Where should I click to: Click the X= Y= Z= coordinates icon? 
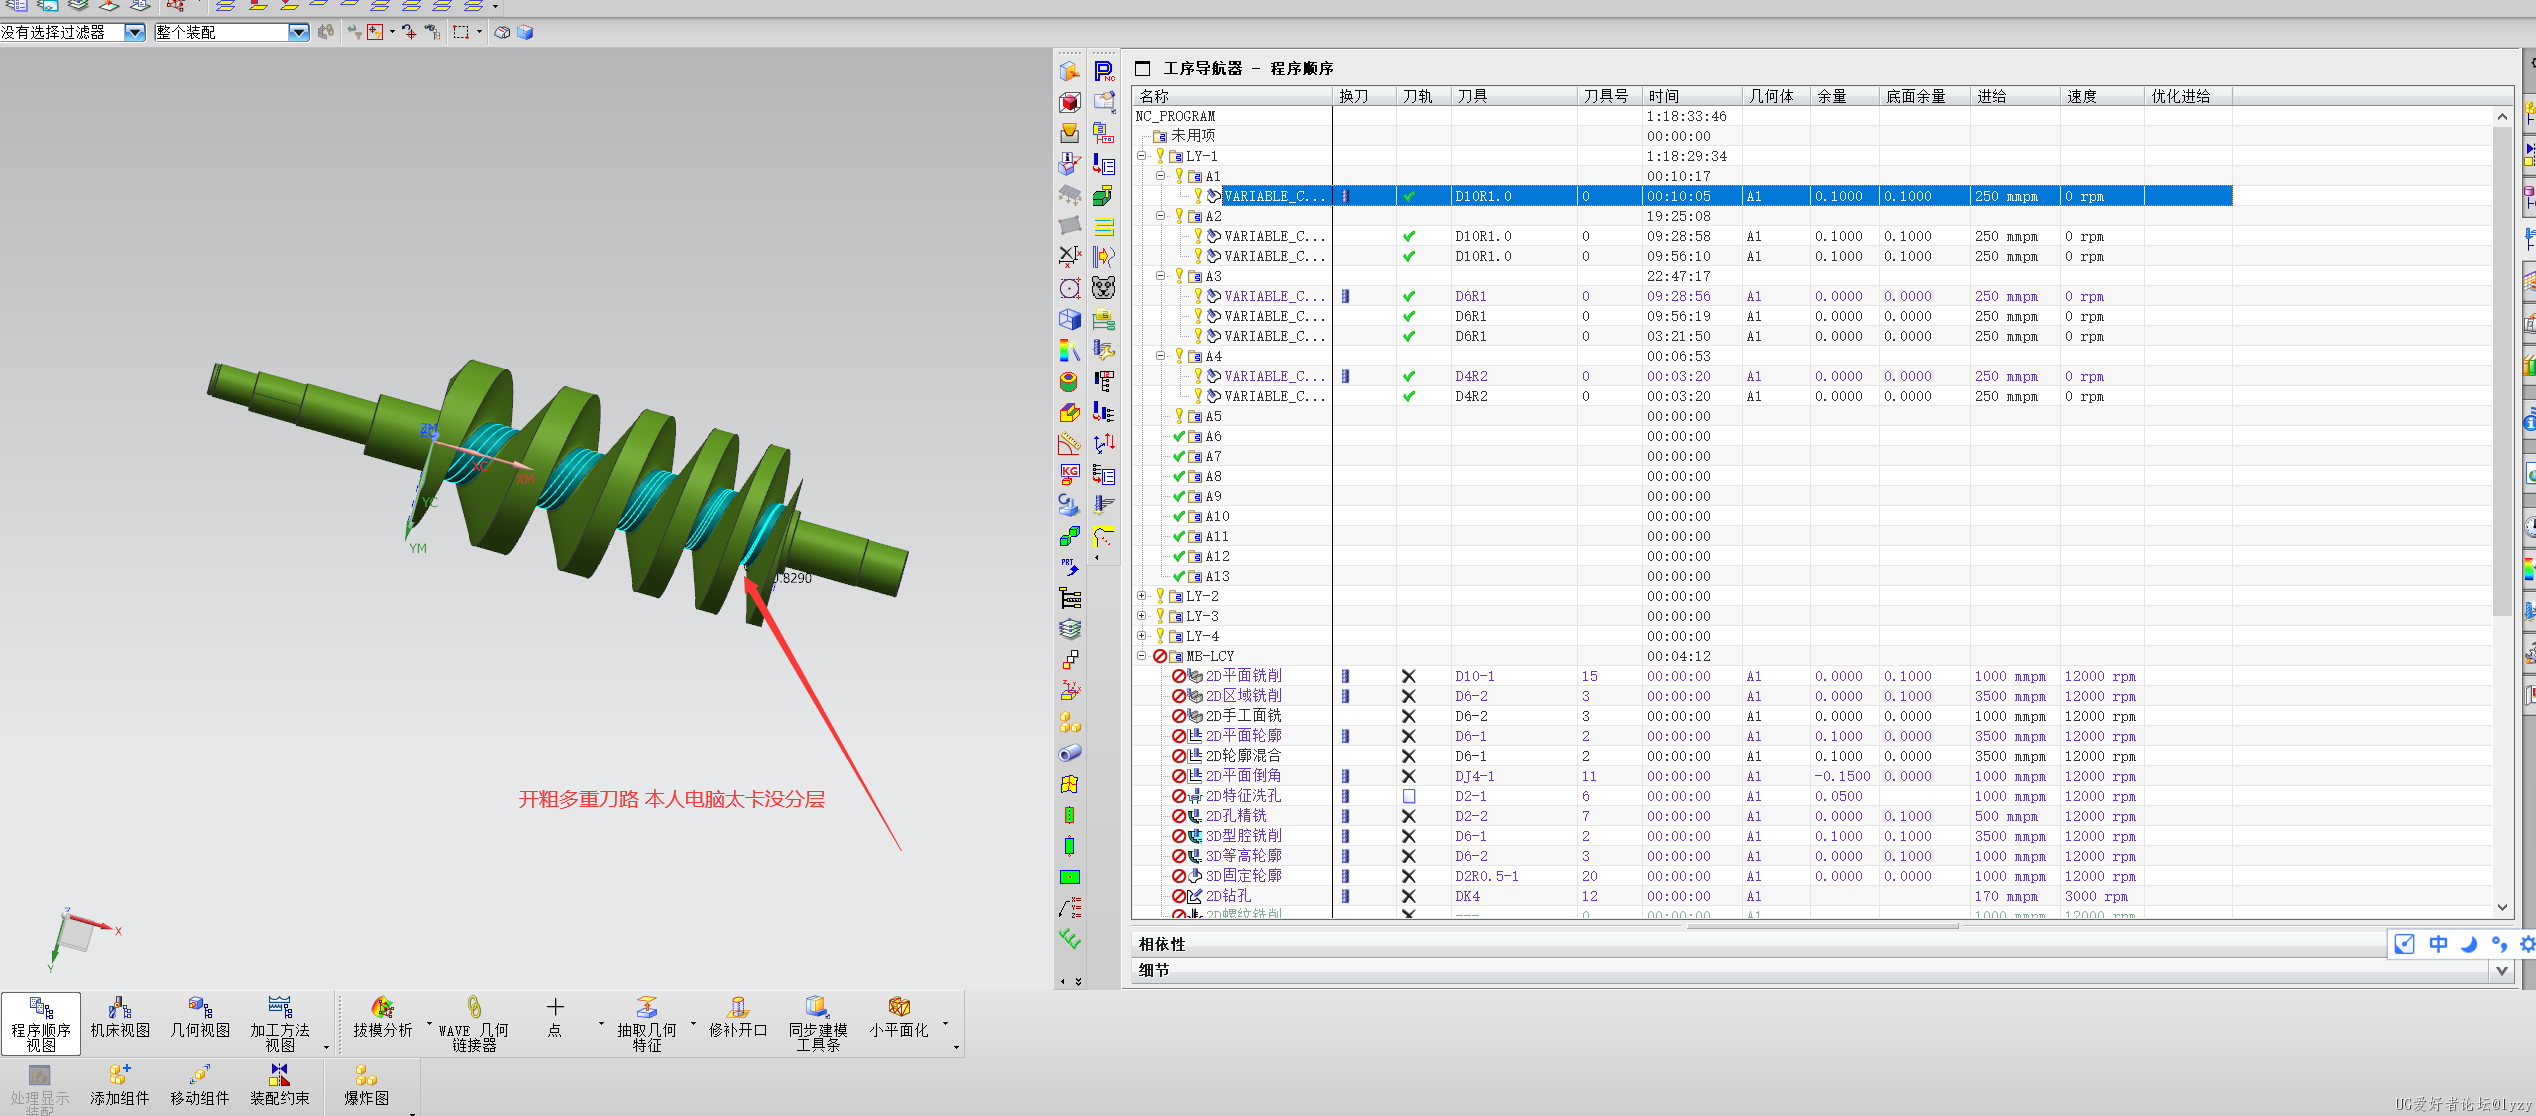pos(1070,908)
